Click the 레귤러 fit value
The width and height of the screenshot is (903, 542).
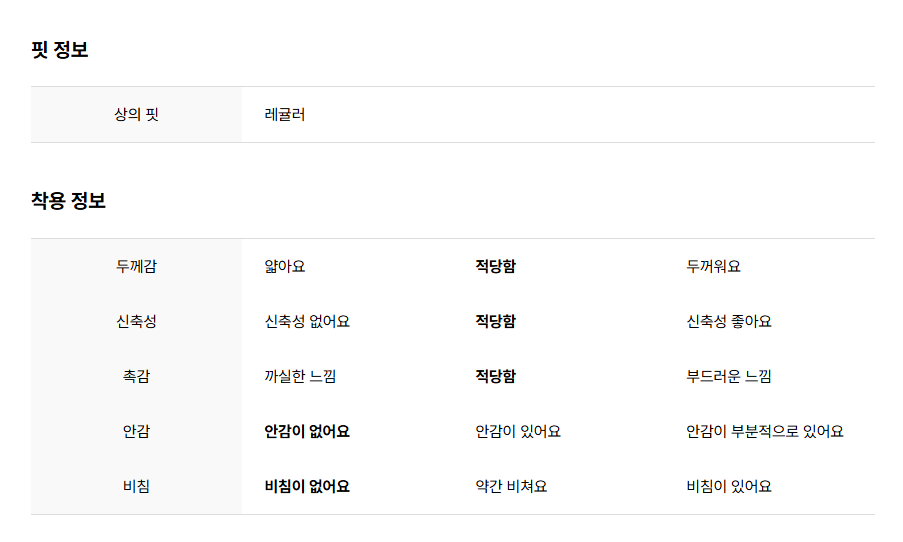[x=284, y=115]
